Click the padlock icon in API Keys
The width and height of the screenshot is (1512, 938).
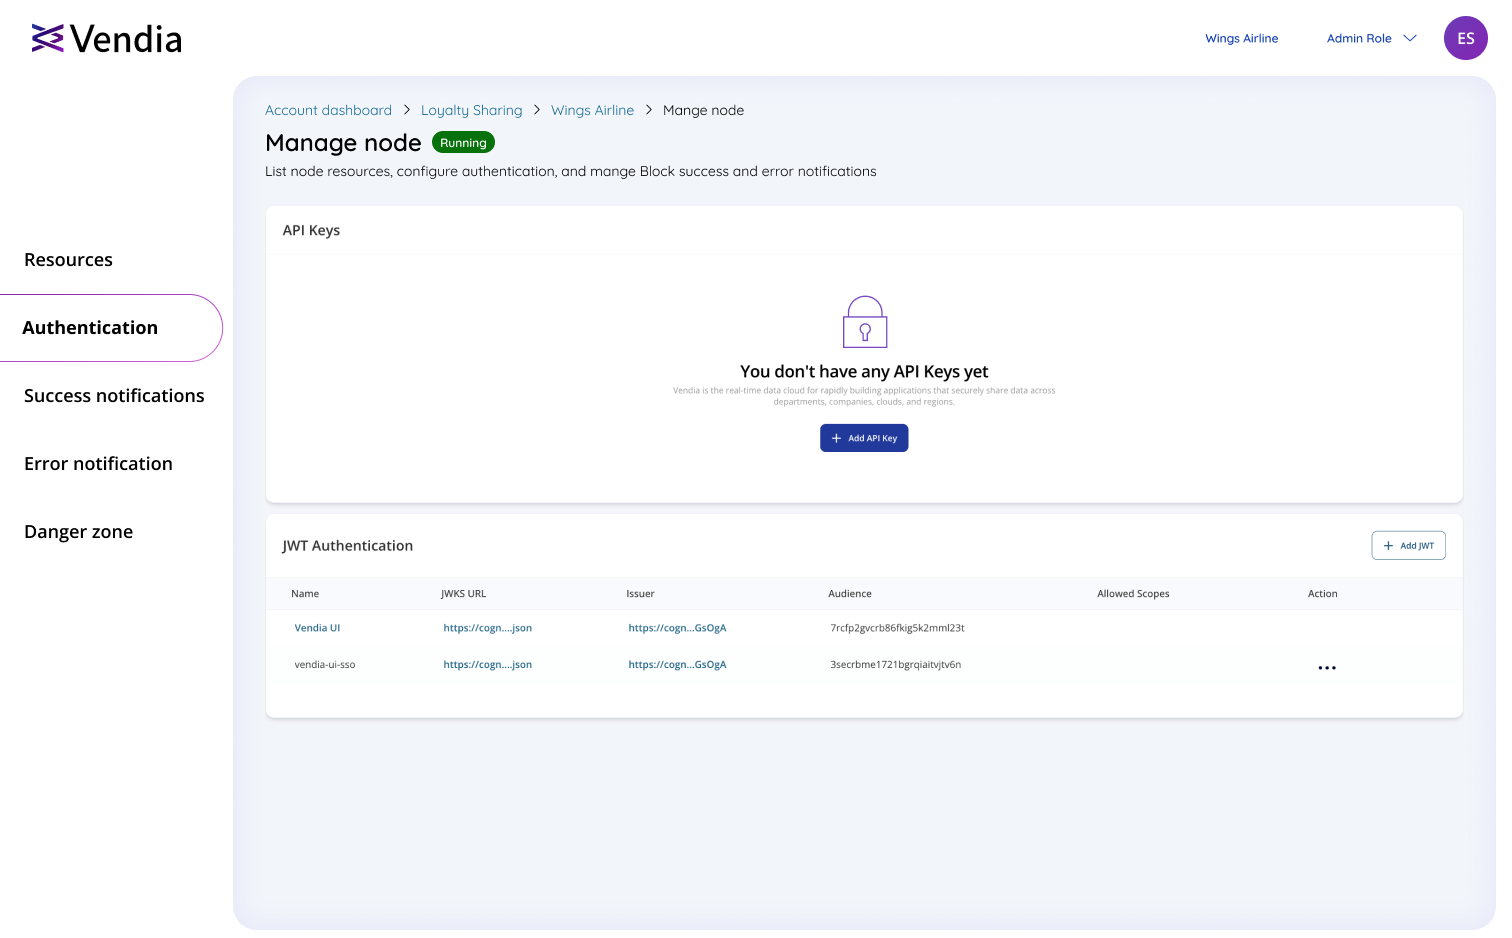(865, 322)
